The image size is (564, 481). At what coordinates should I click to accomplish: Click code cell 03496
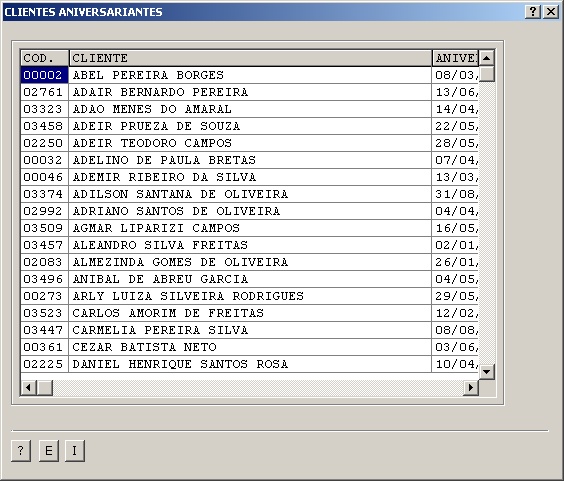coord(45,279)
